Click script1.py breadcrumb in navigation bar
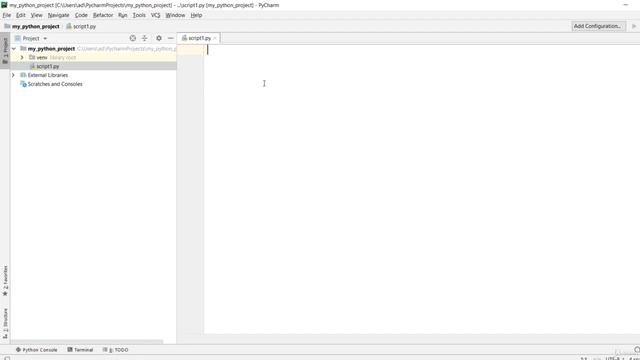Image resolution: width=640 pixels, height=360 pixels. [x=81, y=26]
